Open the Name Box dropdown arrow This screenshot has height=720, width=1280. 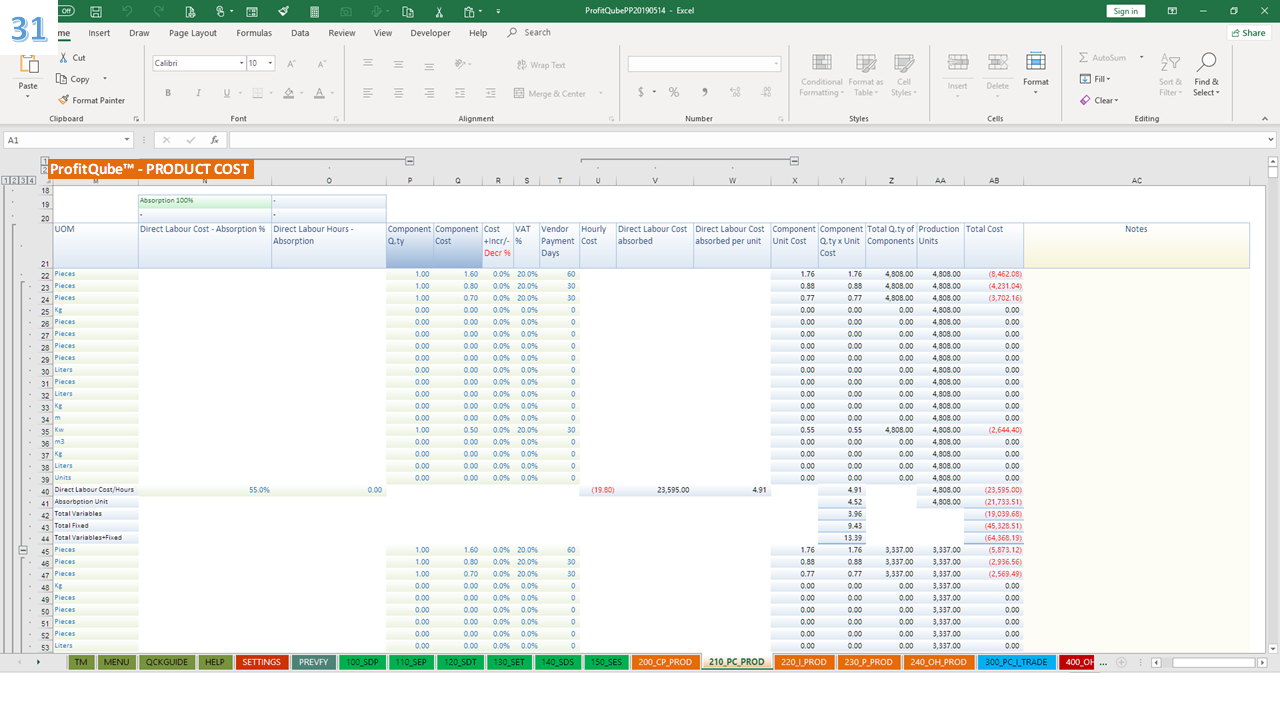coord(127,140)
